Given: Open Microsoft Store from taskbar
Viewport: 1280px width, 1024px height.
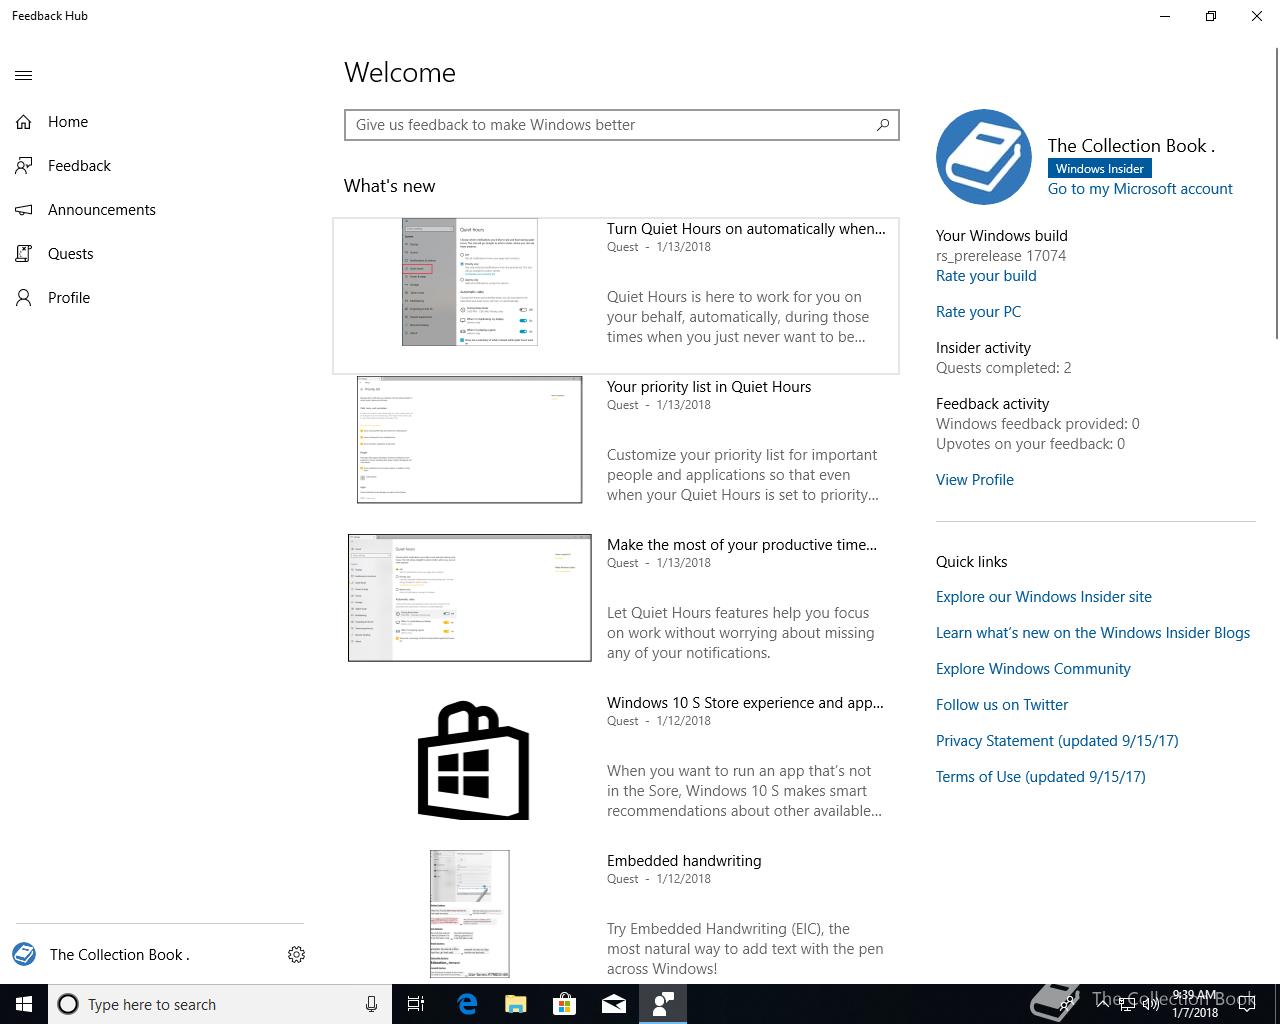Looking at the screenshot, I should click(x=565, y=1004).
